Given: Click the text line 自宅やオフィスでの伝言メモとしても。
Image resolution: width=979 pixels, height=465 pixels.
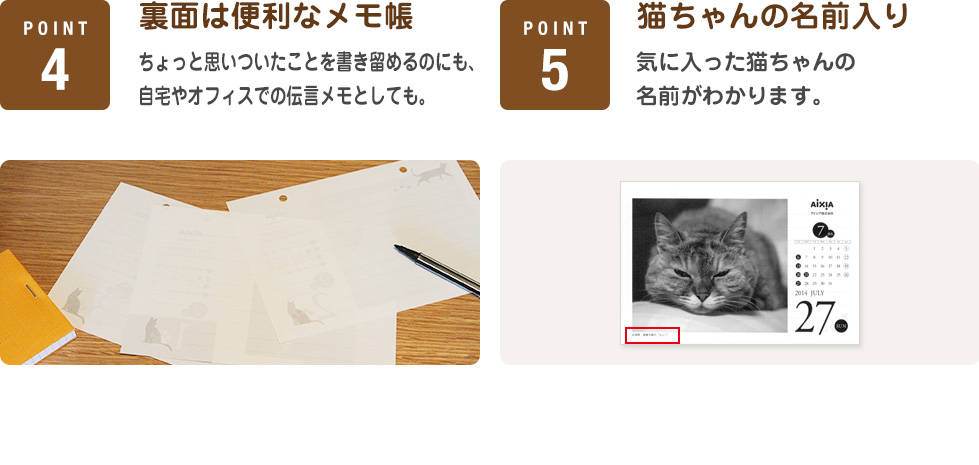Looking at the screenshot, I should tap(283, 97).
